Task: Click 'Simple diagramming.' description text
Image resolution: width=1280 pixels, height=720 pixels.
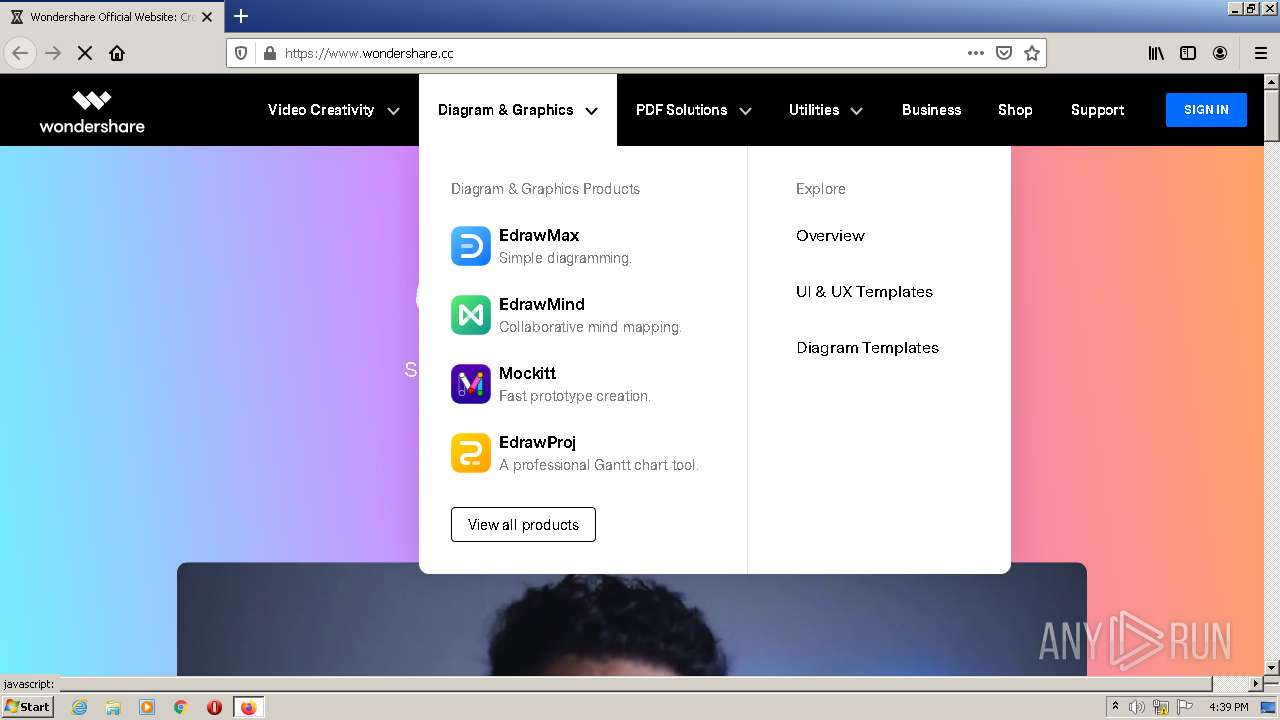Action: [x=565, y=258]
